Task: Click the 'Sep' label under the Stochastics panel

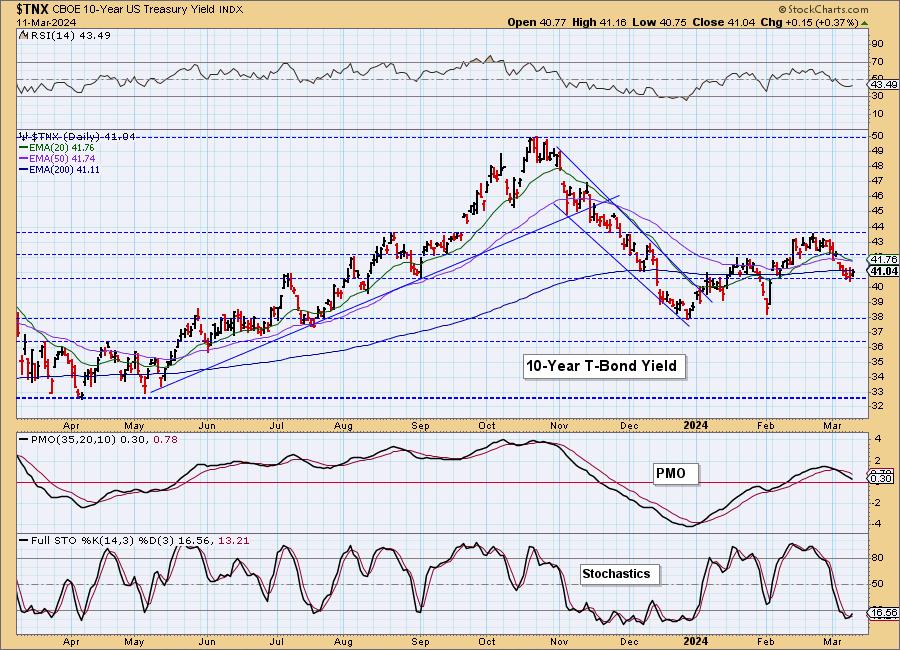Action: 421,641
